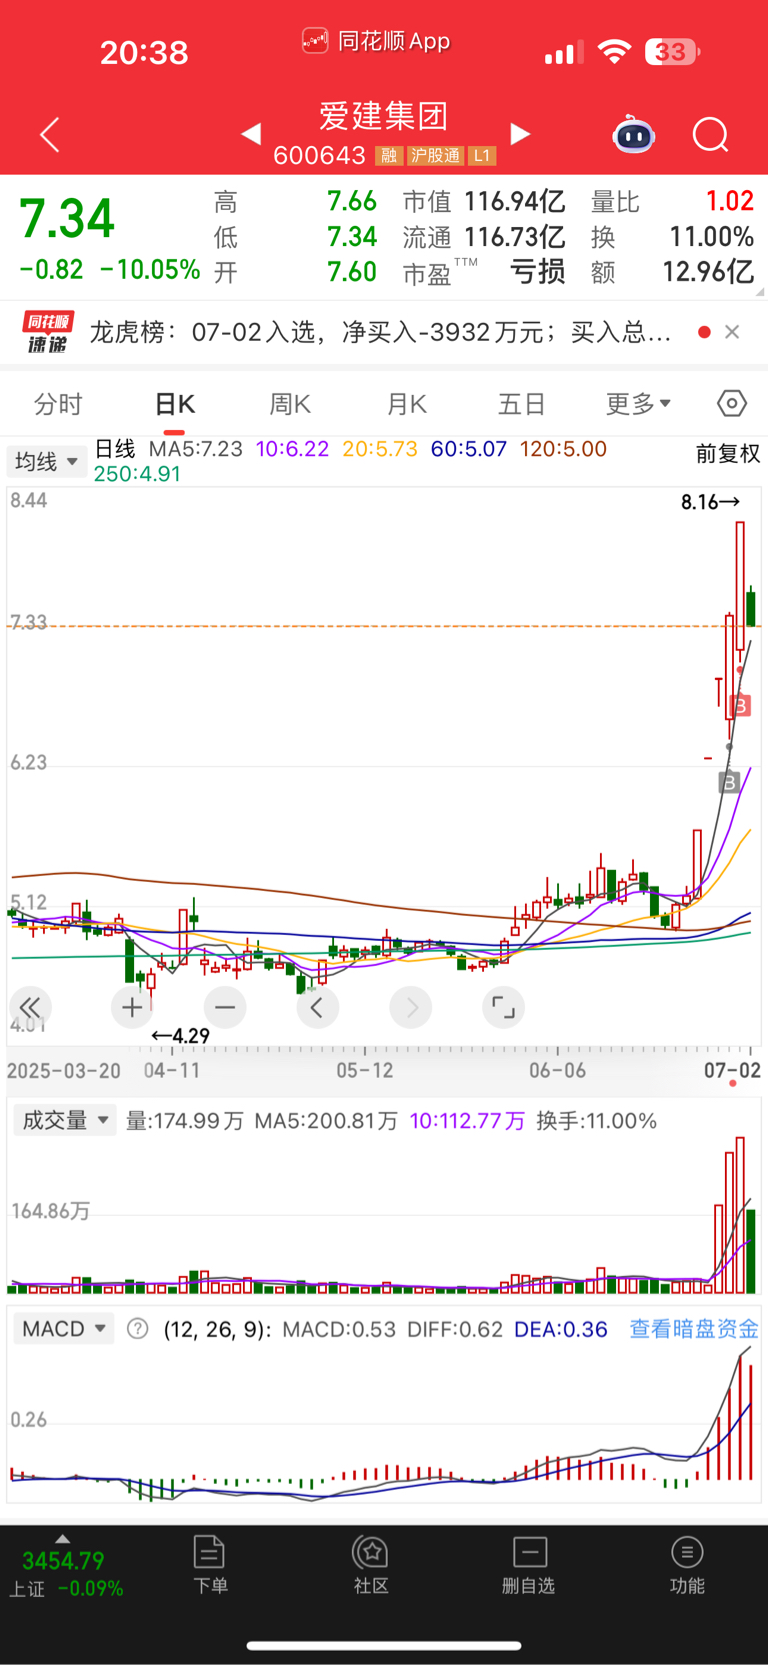Switch to next stock with right triangle
This screenshot has height=1665, width=768.
click(520, 134)
